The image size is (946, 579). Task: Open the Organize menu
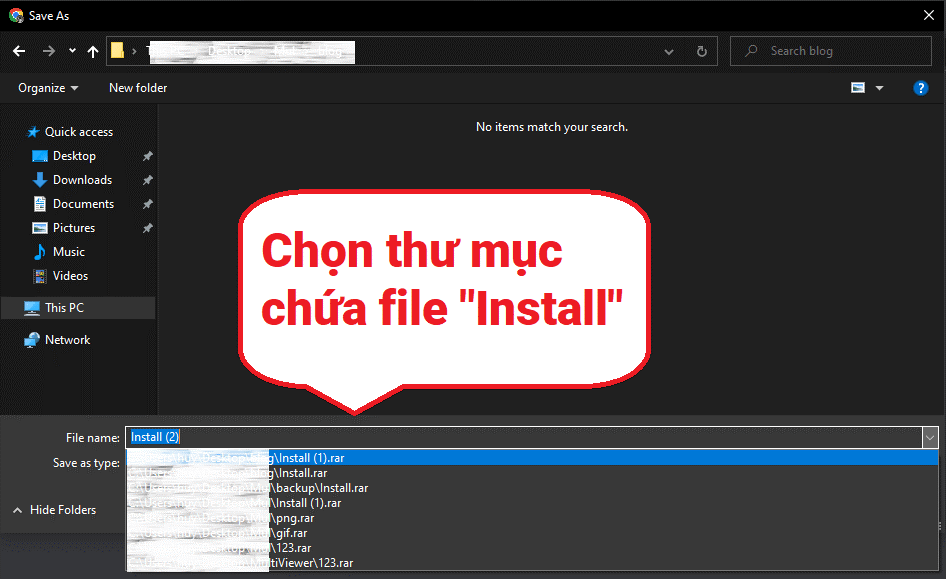pyautogui.click(x=48, y=88)
